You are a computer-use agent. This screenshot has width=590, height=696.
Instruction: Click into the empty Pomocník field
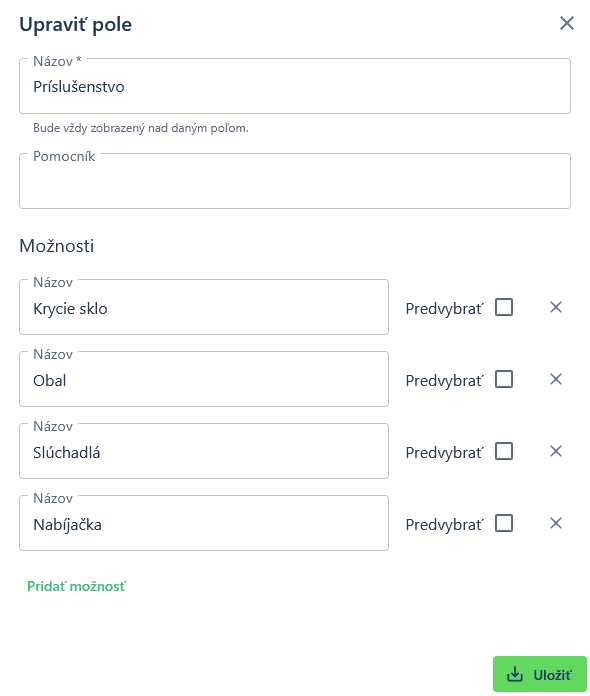[x=295, y=181]
